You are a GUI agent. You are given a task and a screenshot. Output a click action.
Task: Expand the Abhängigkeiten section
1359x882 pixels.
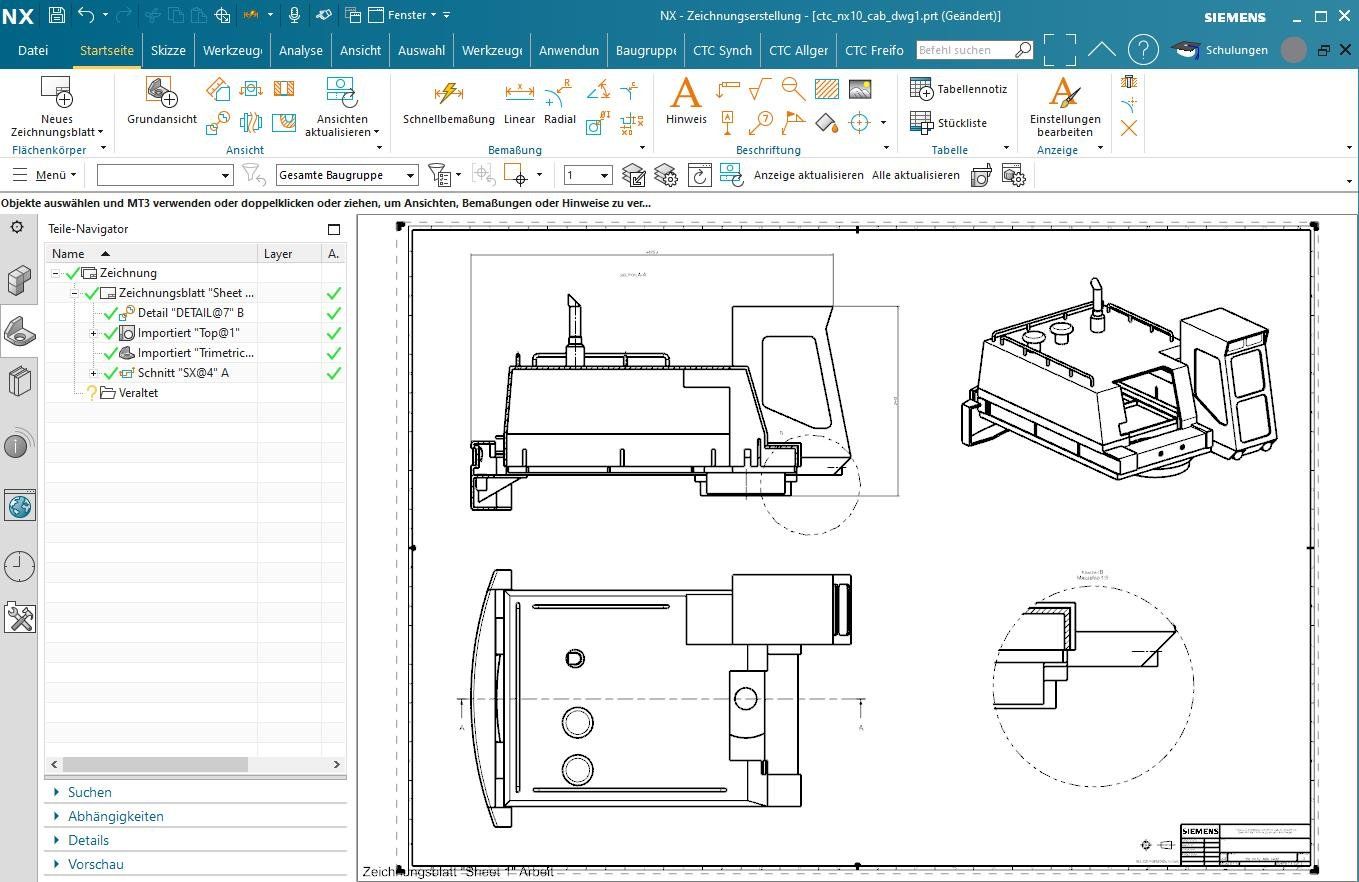(115, 816)
